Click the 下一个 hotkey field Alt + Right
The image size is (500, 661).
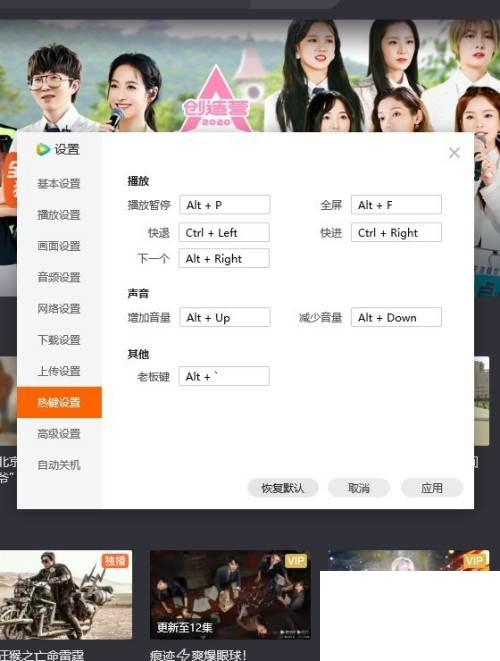[x=224, y=258]
